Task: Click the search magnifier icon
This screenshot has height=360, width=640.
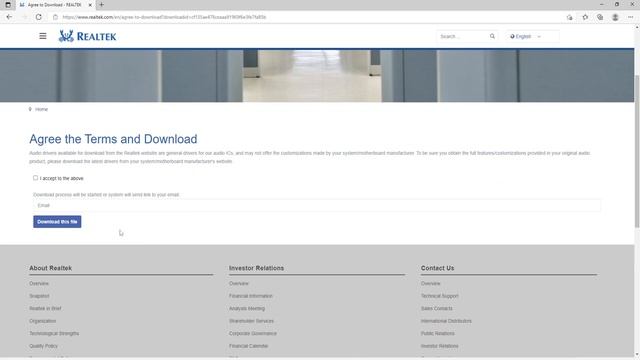Action: click(x=492, y=36)
